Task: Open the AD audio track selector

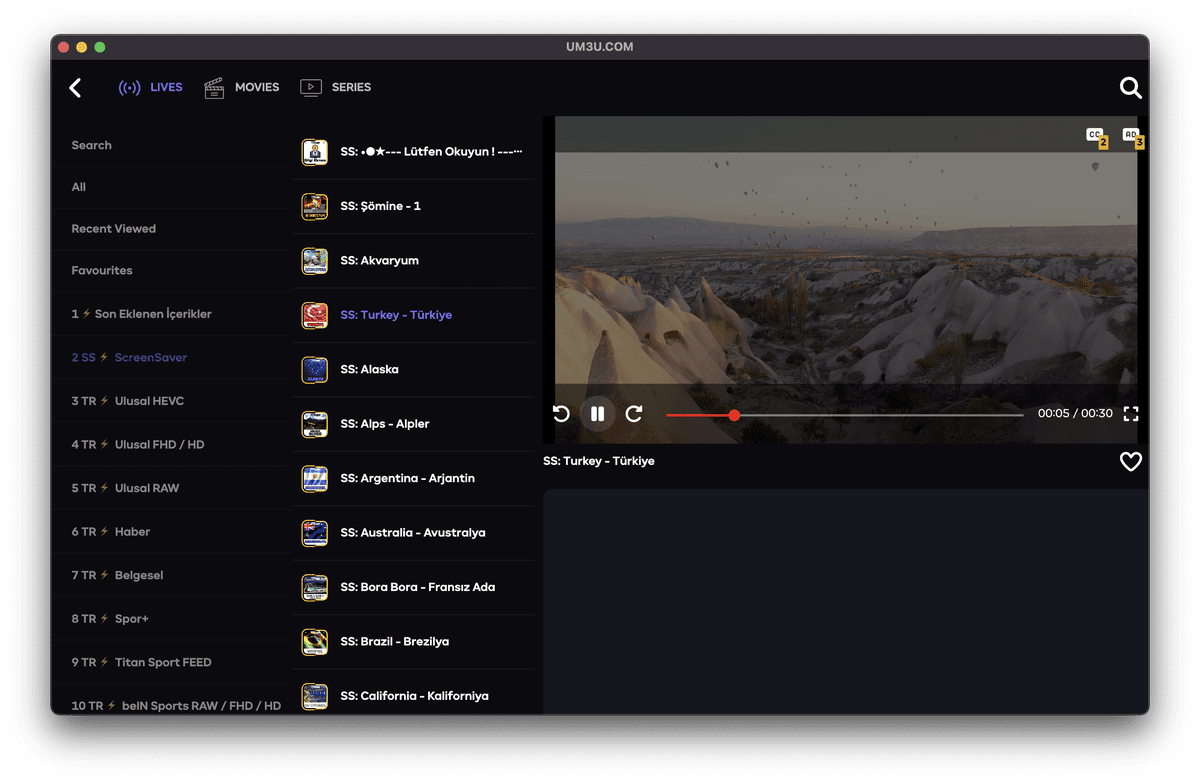Action: pyautogui.click(x=1131, y=136)
